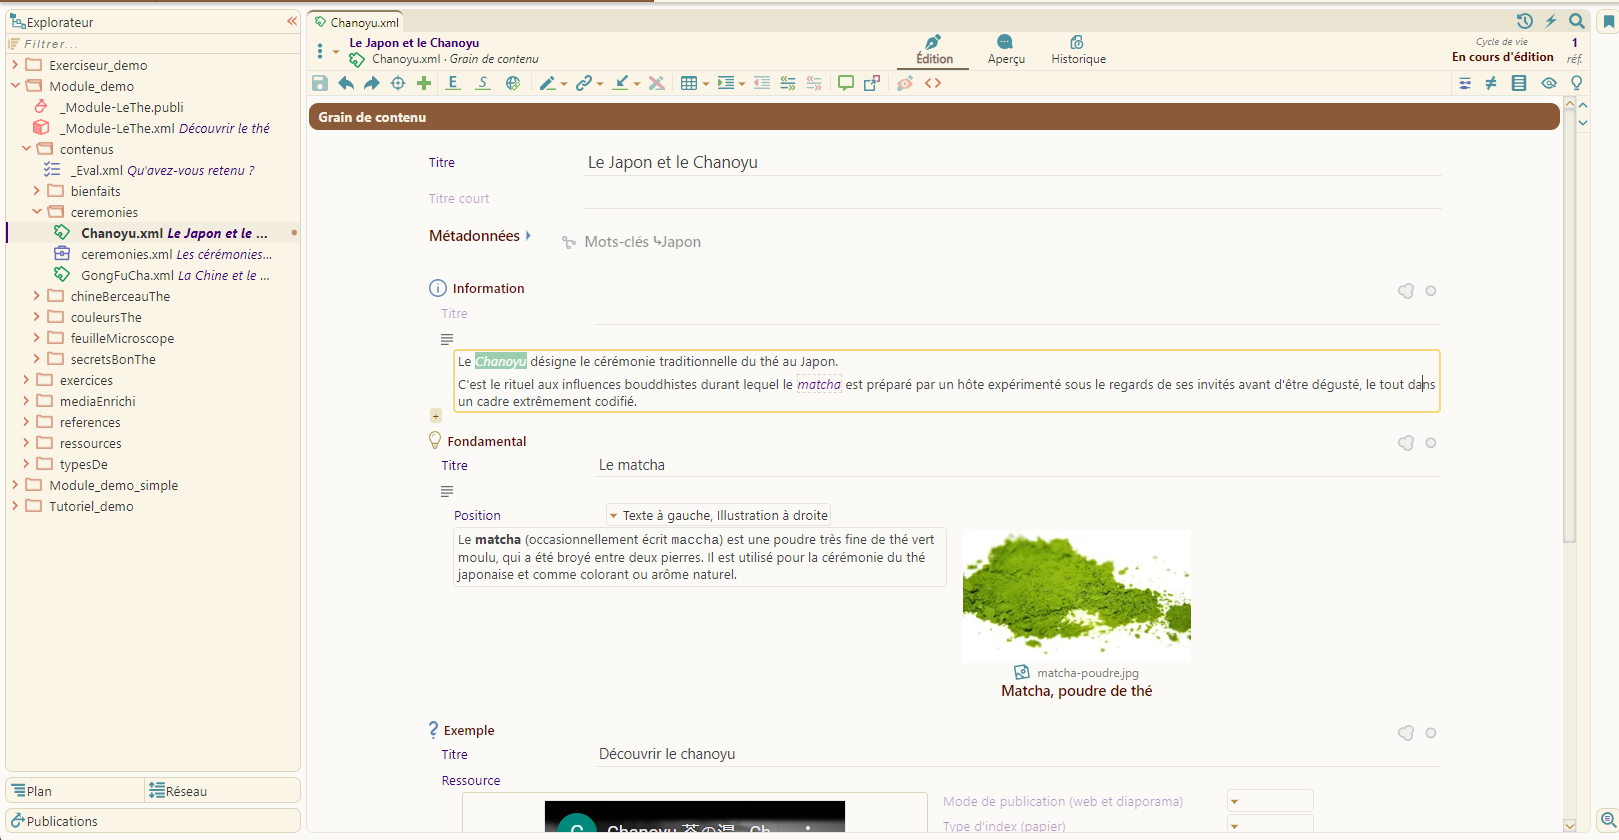Click the comment bubble icon
Viewport: 1619px width, 840px height.
tap(846, 83)
